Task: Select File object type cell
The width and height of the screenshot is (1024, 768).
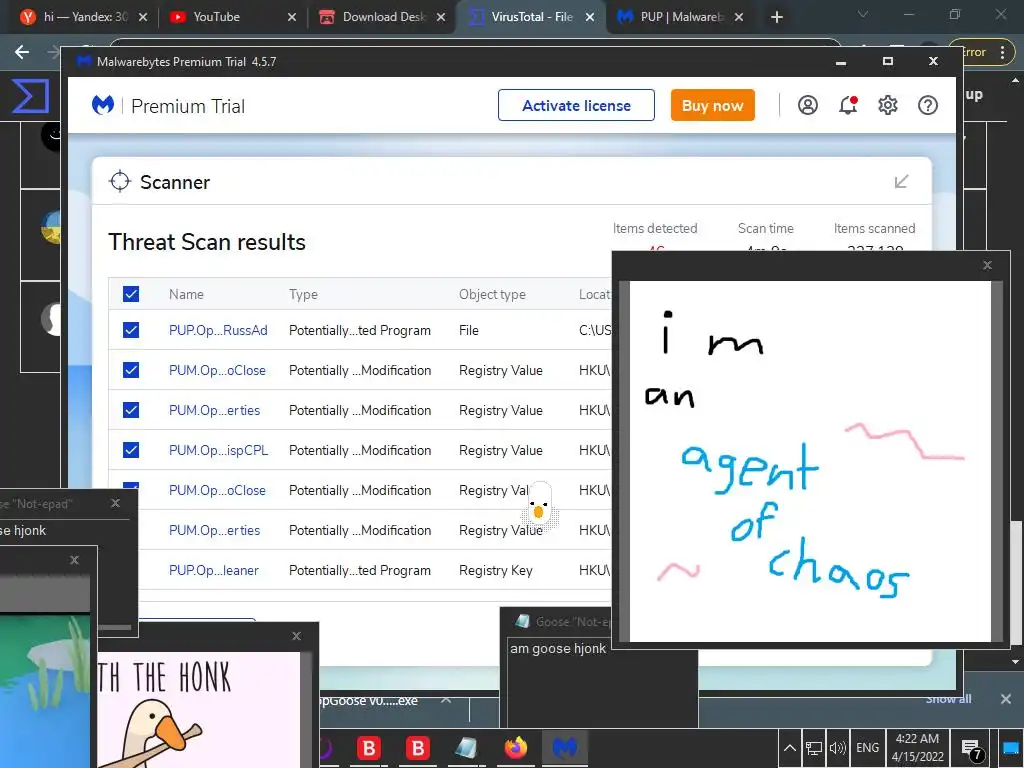Action: (x=468, y=330)
